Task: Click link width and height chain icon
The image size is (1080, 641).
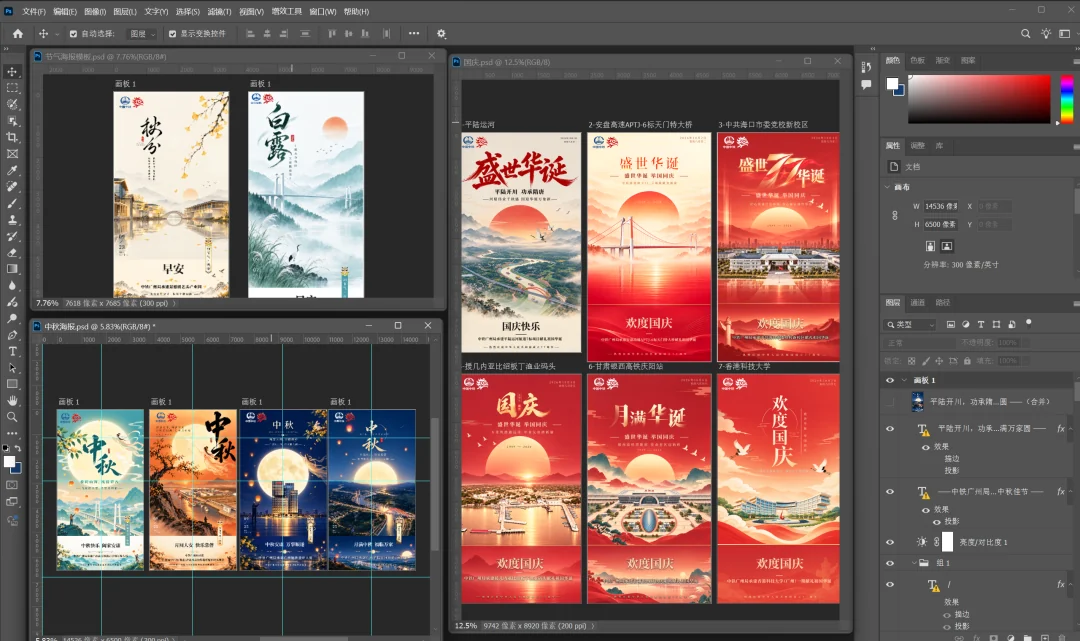Action: point(895,216)
